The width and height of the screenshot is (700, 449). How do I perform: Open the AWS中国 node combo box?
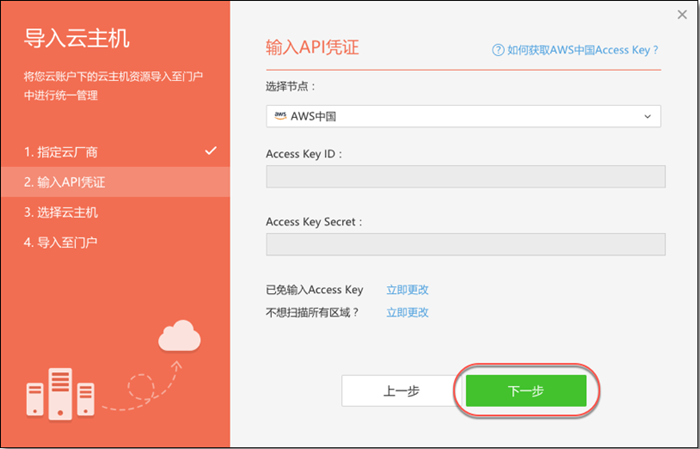coord(463,117)
